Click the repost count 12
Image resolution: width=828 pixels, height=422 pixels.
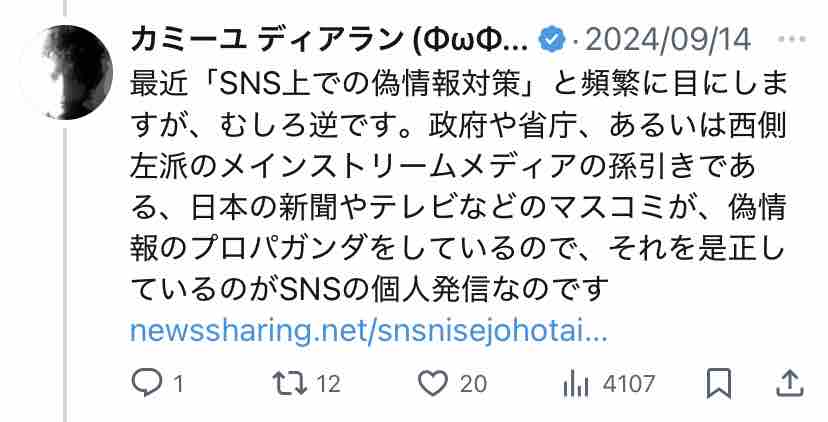(x=328, y=384)
